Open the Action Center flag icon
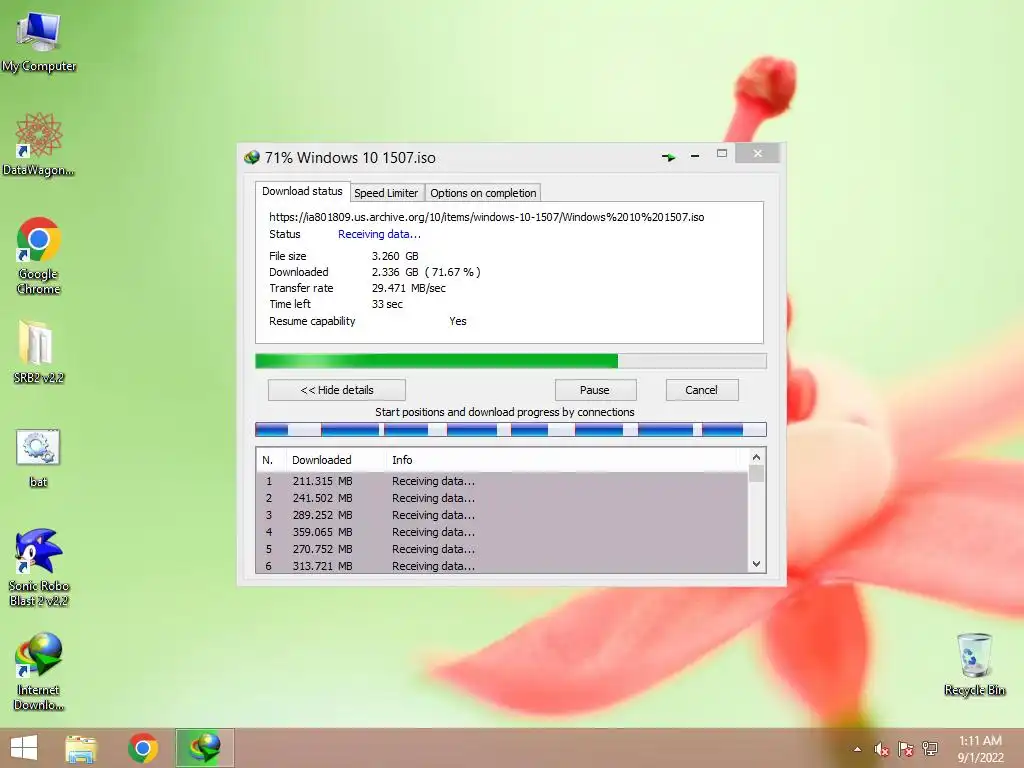 click(x=906, y=749)
